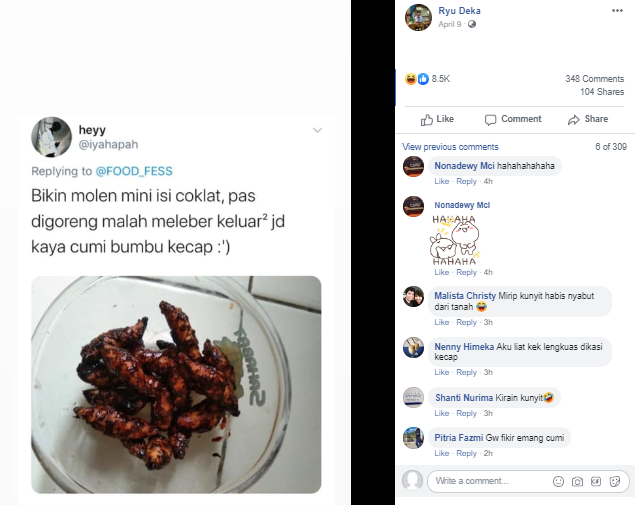Insert an emoji in the comment box
This screenshot has width=635, height=505.
click(x=558, y=481)
